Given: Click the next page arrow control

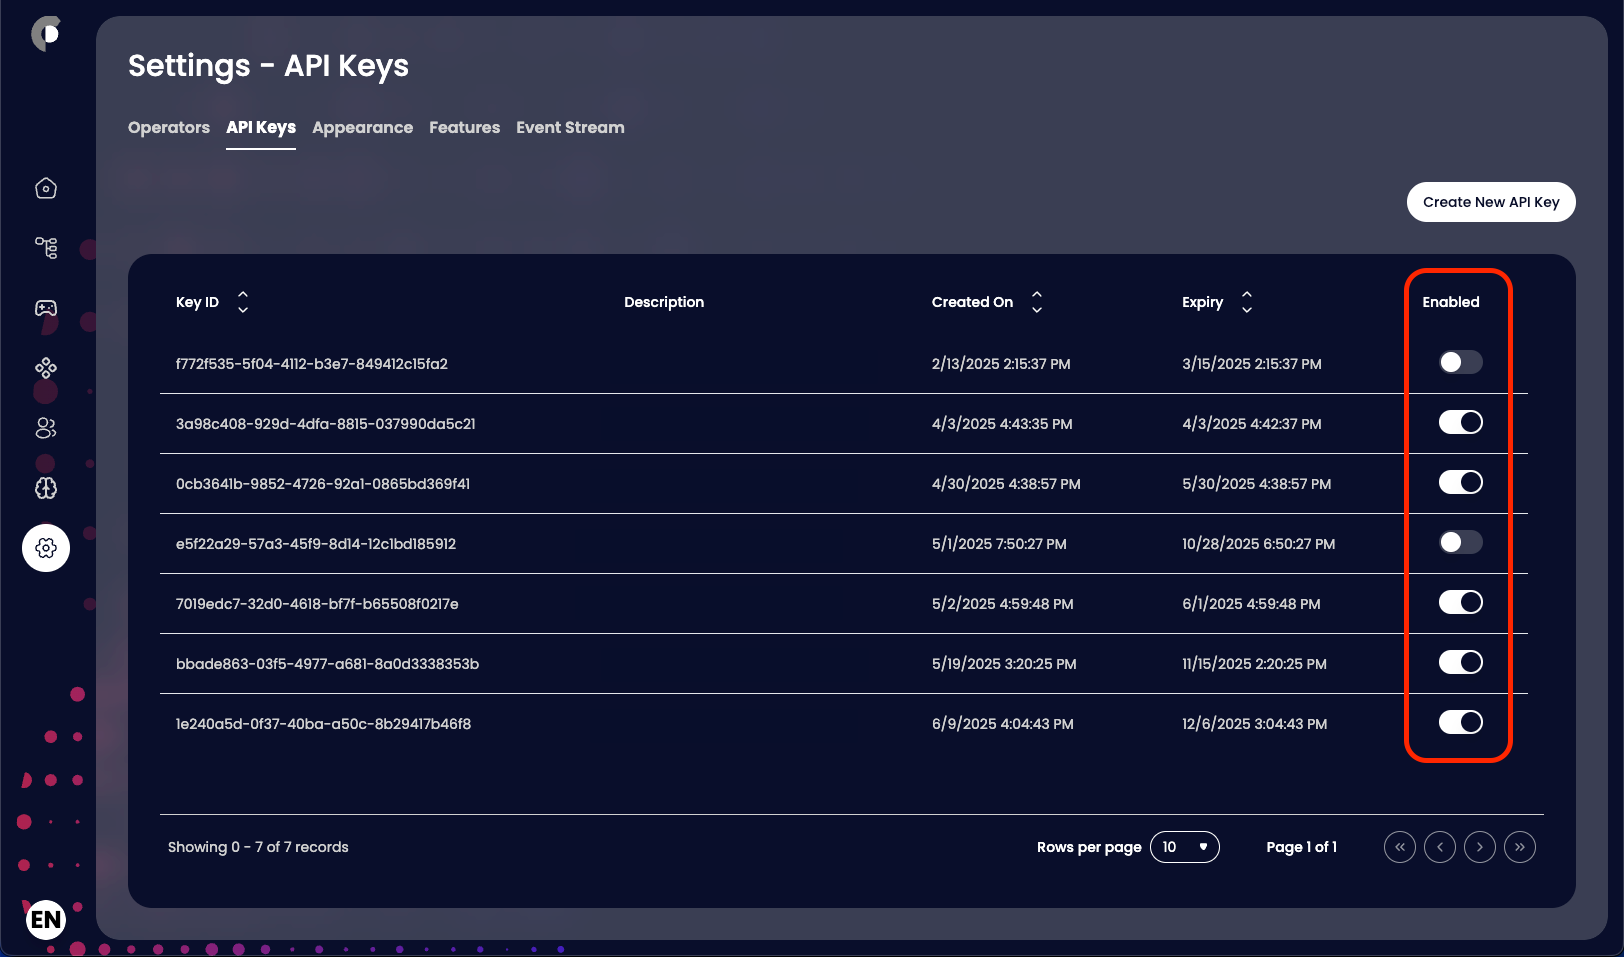Looking at the screenshot, I should click(x=1479, y=847).
